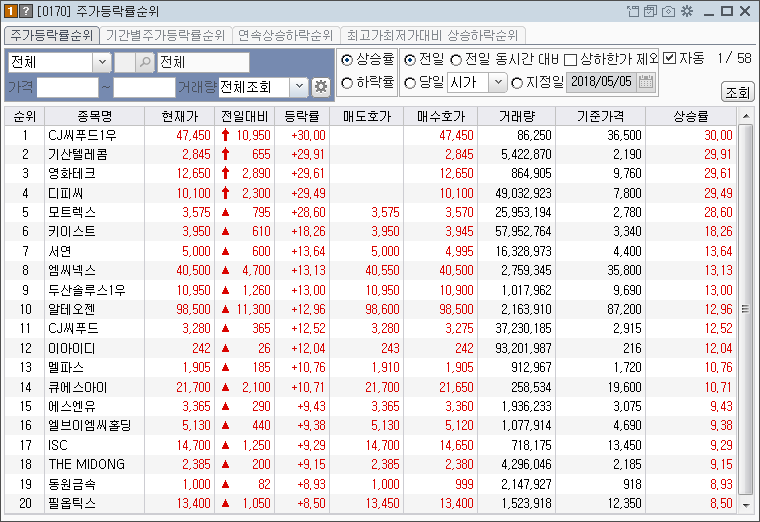The height and width of the screenshot is (522, 760).
Task: Select the THE MIDONG stock name
Action: pyautogui.click(x=86, y=464)
